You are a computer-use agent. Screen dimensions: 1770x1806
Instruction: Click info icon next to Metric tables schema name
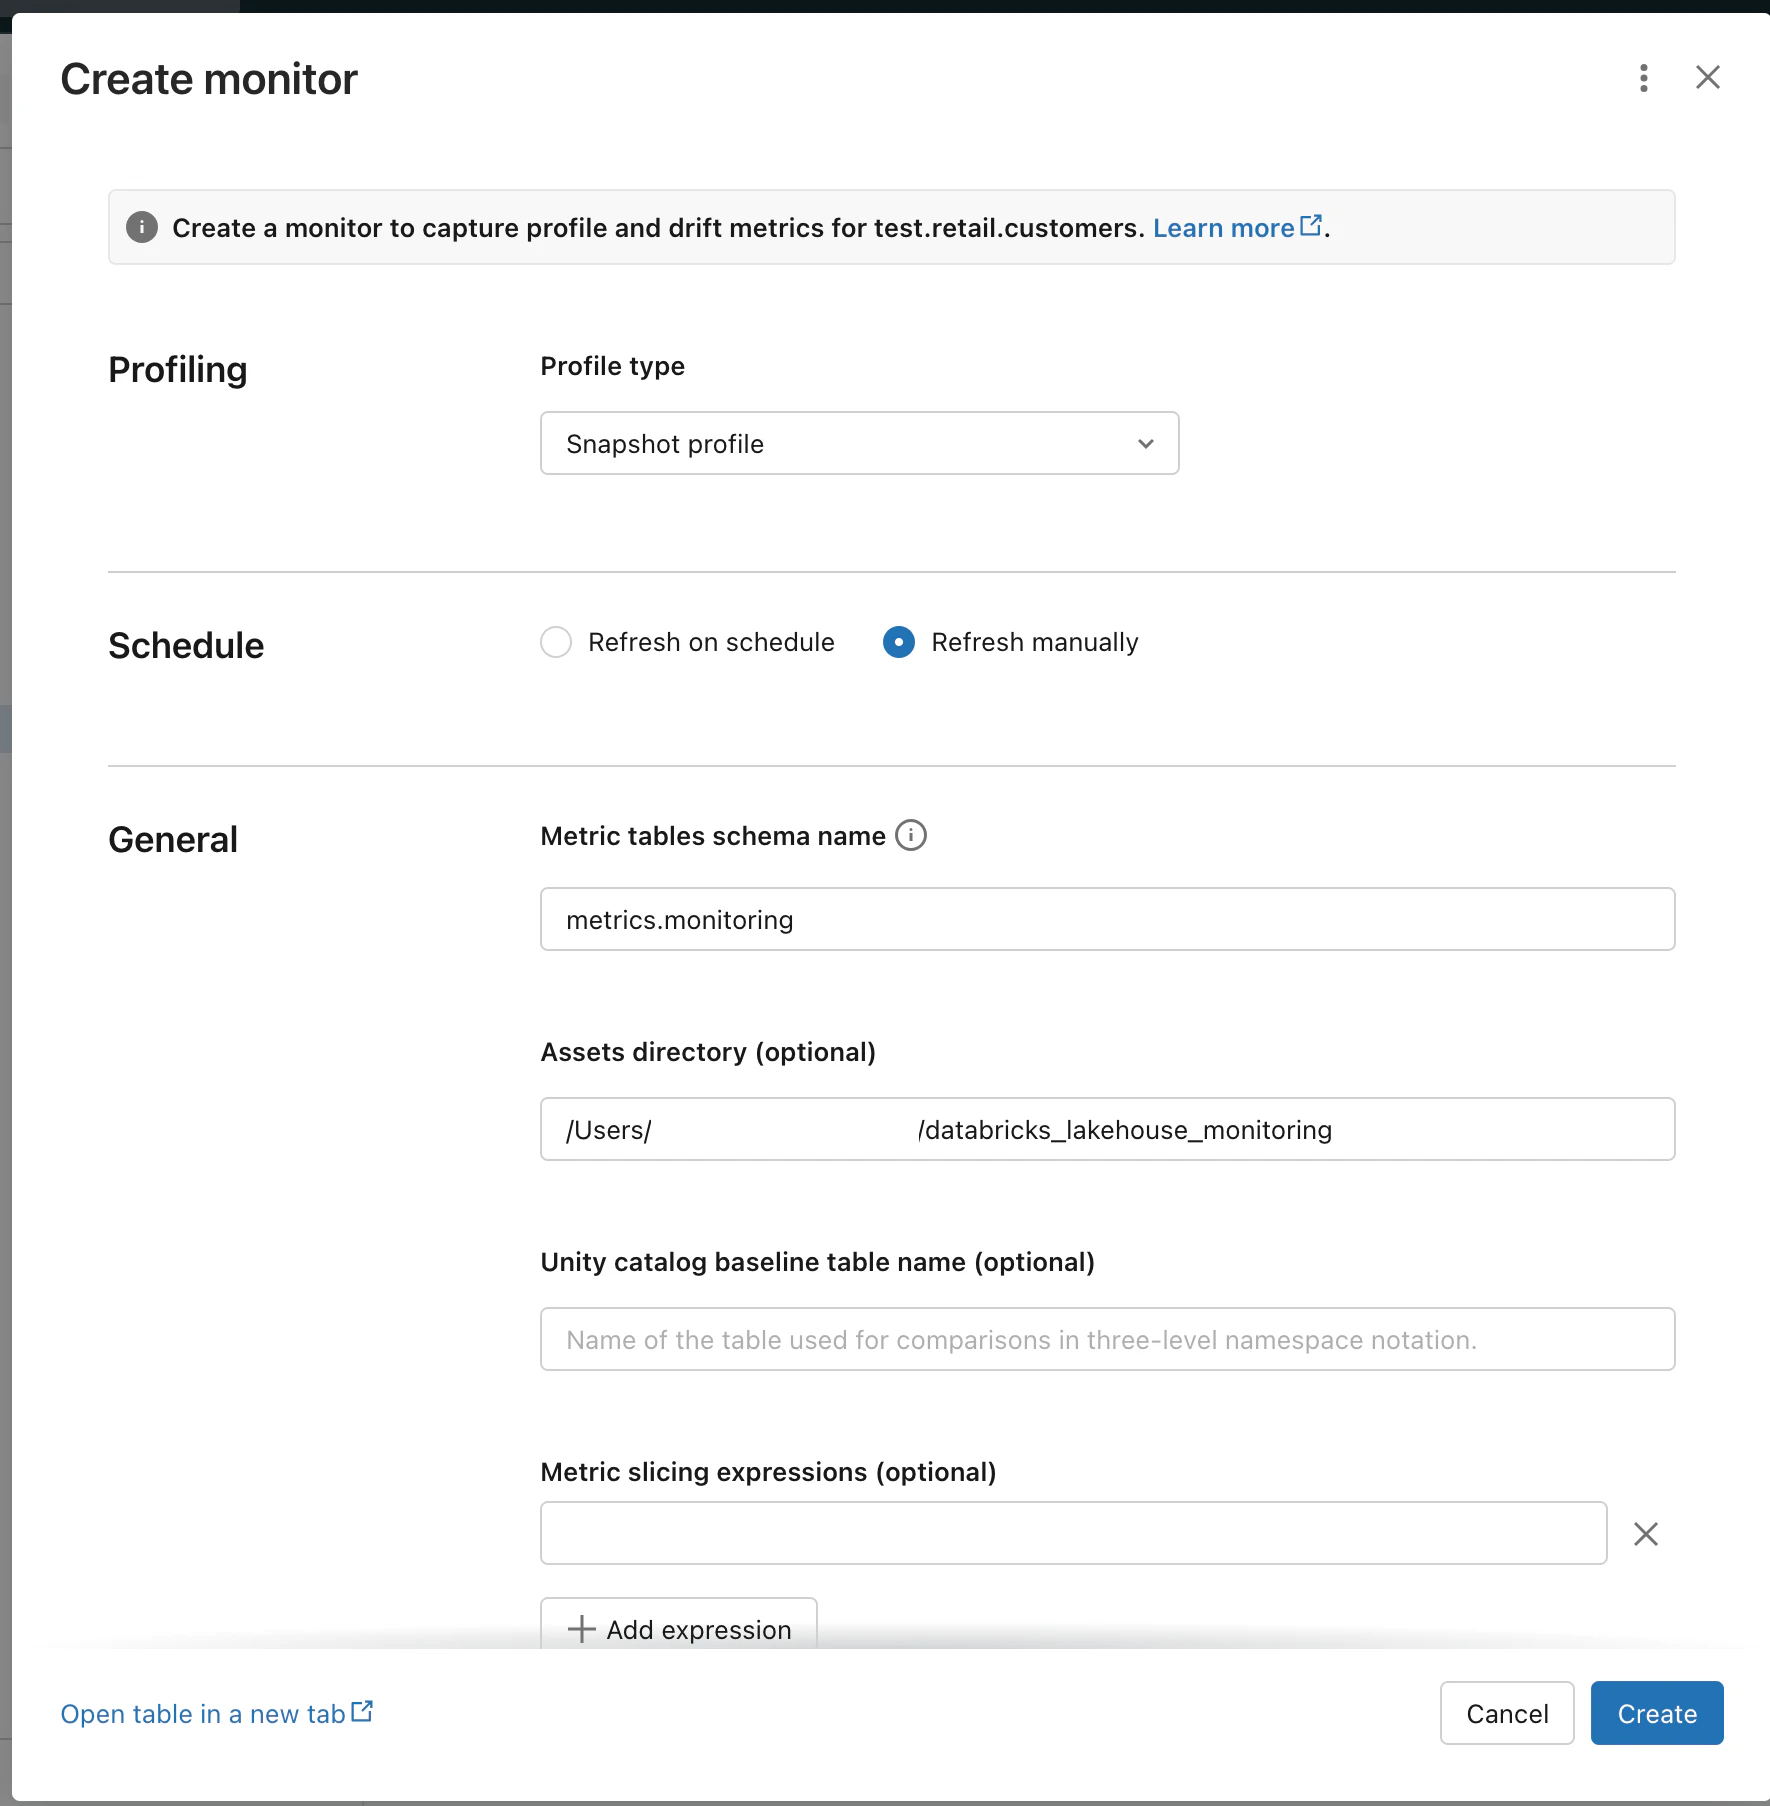point(910,835)
